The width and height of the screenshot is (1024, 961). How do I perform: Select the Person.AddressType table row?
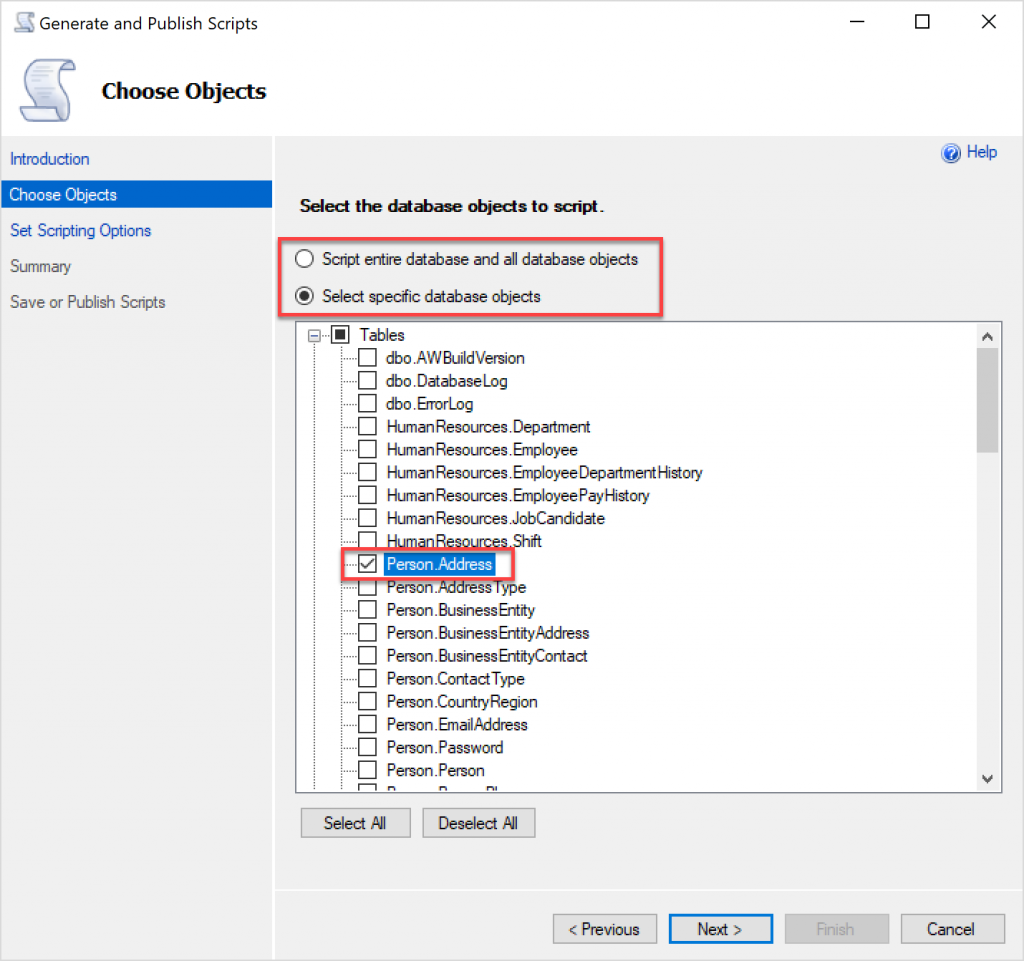[456, 587]
